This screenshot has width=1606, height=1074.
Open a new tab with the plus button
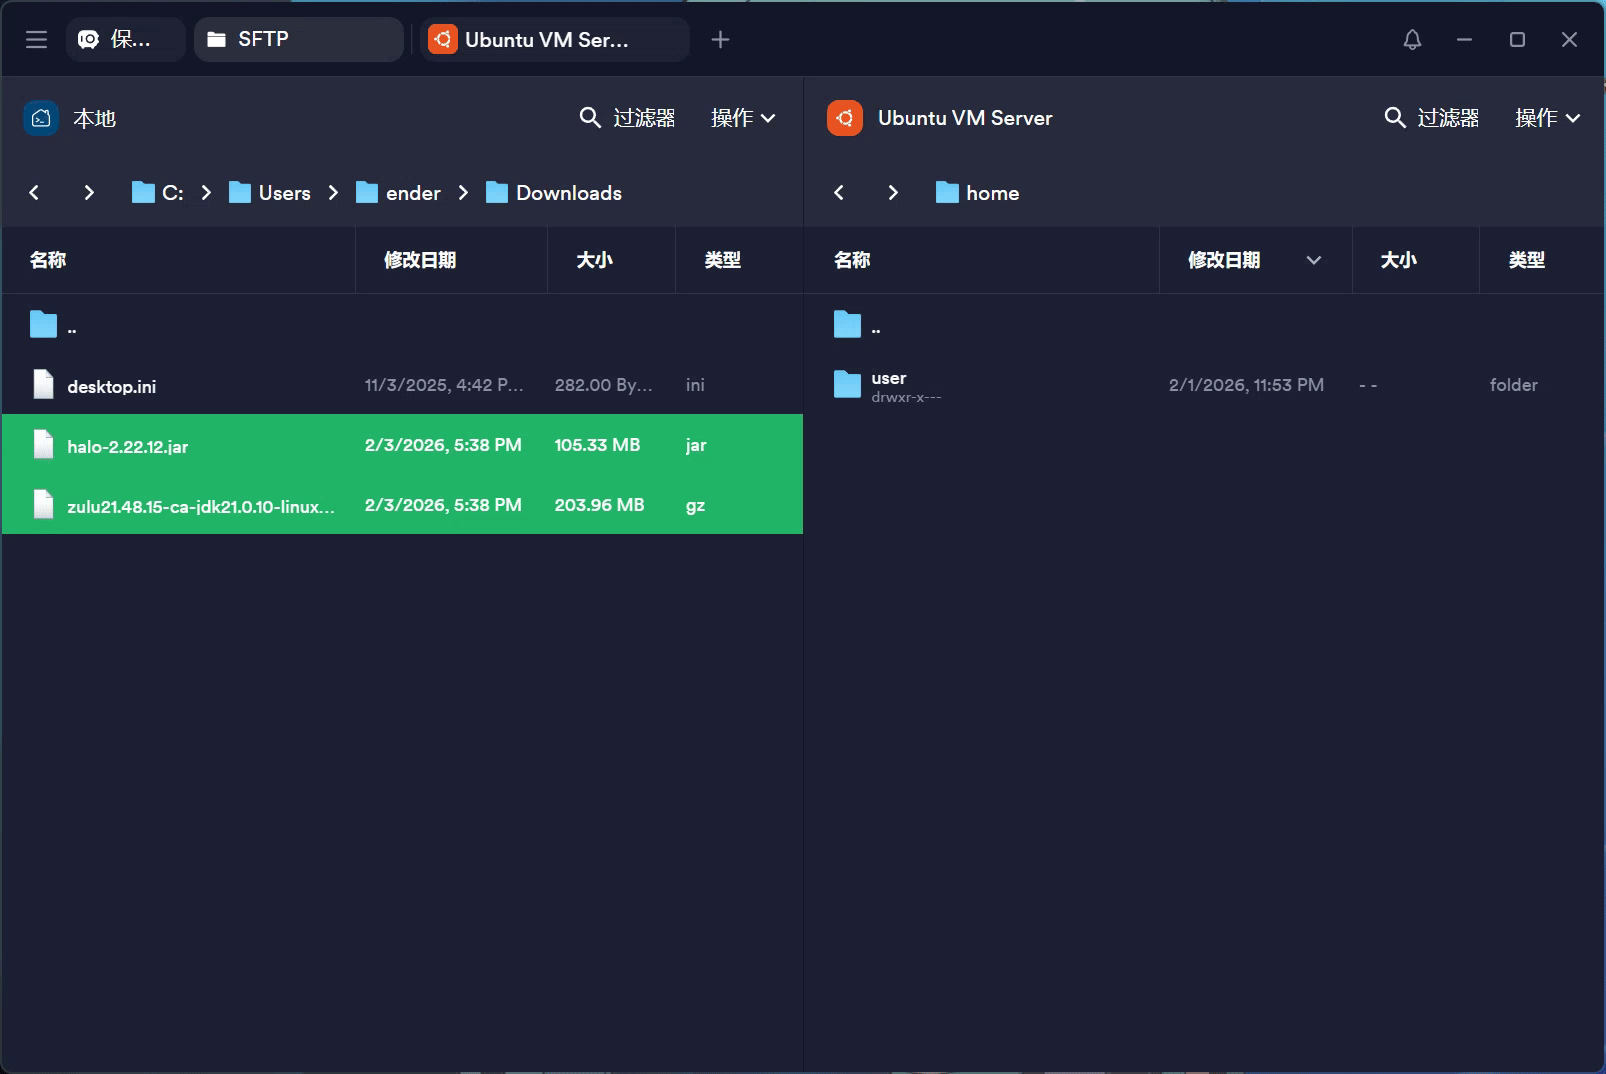pos(720,39)
